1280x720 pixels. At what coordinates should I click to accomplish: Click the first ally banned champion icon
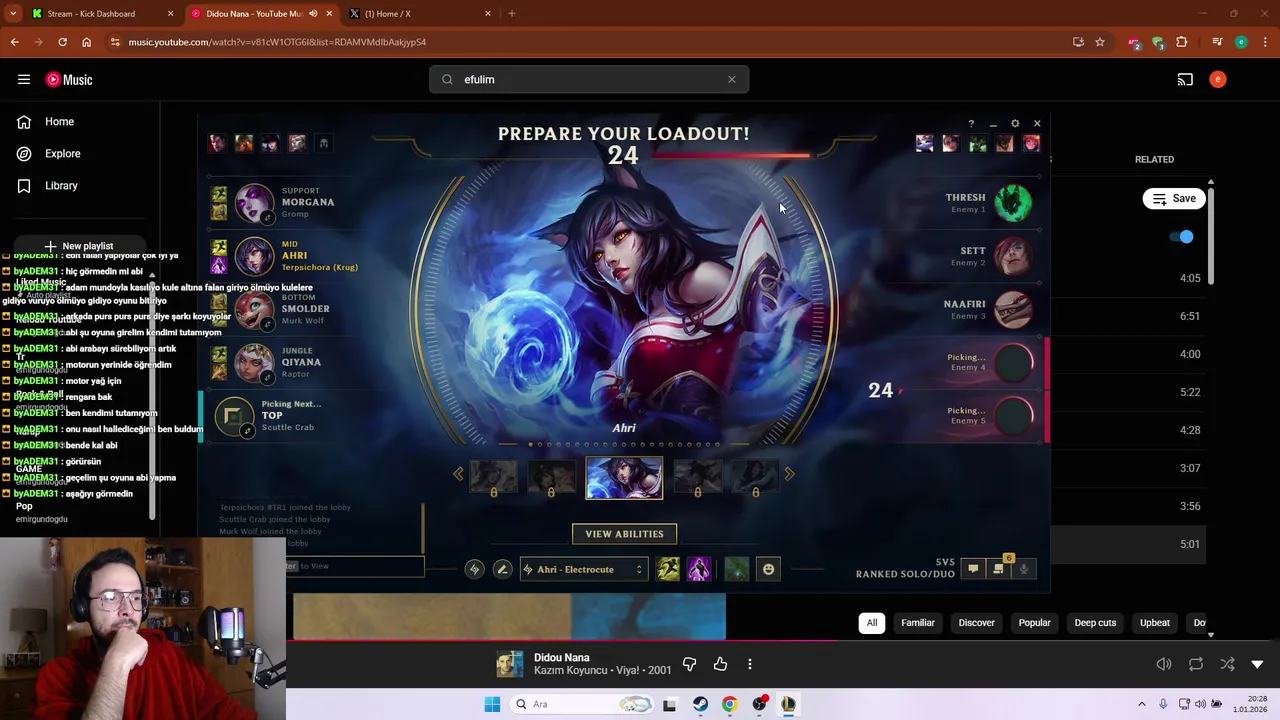(x=217, y=144)
